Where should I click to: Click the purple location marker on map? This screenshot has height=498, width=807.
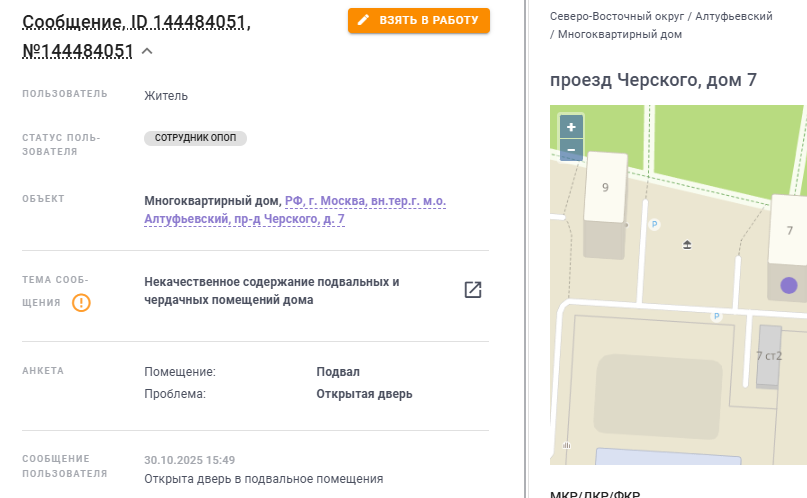pos(788,285)
